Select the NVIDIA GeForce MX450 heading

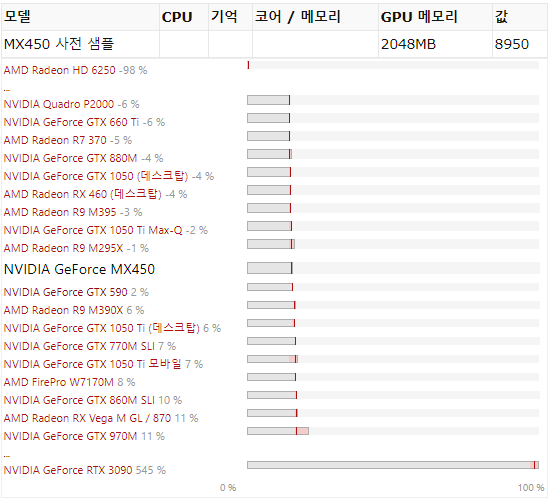click(x=79, y=269)
